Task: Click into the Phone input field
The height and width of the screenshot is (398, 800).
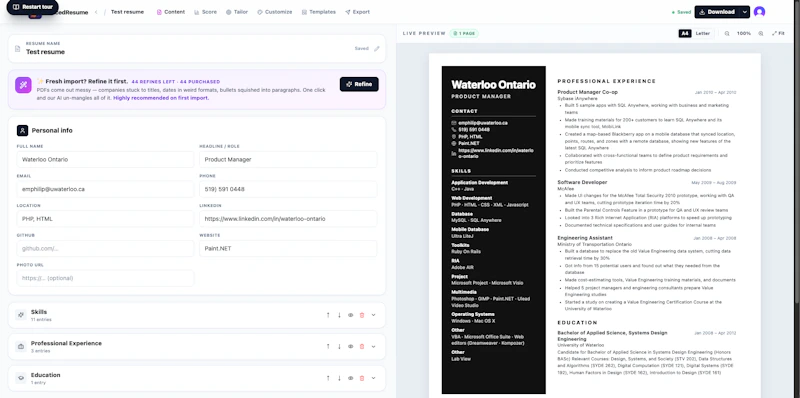Action: (x=288, y=189)
